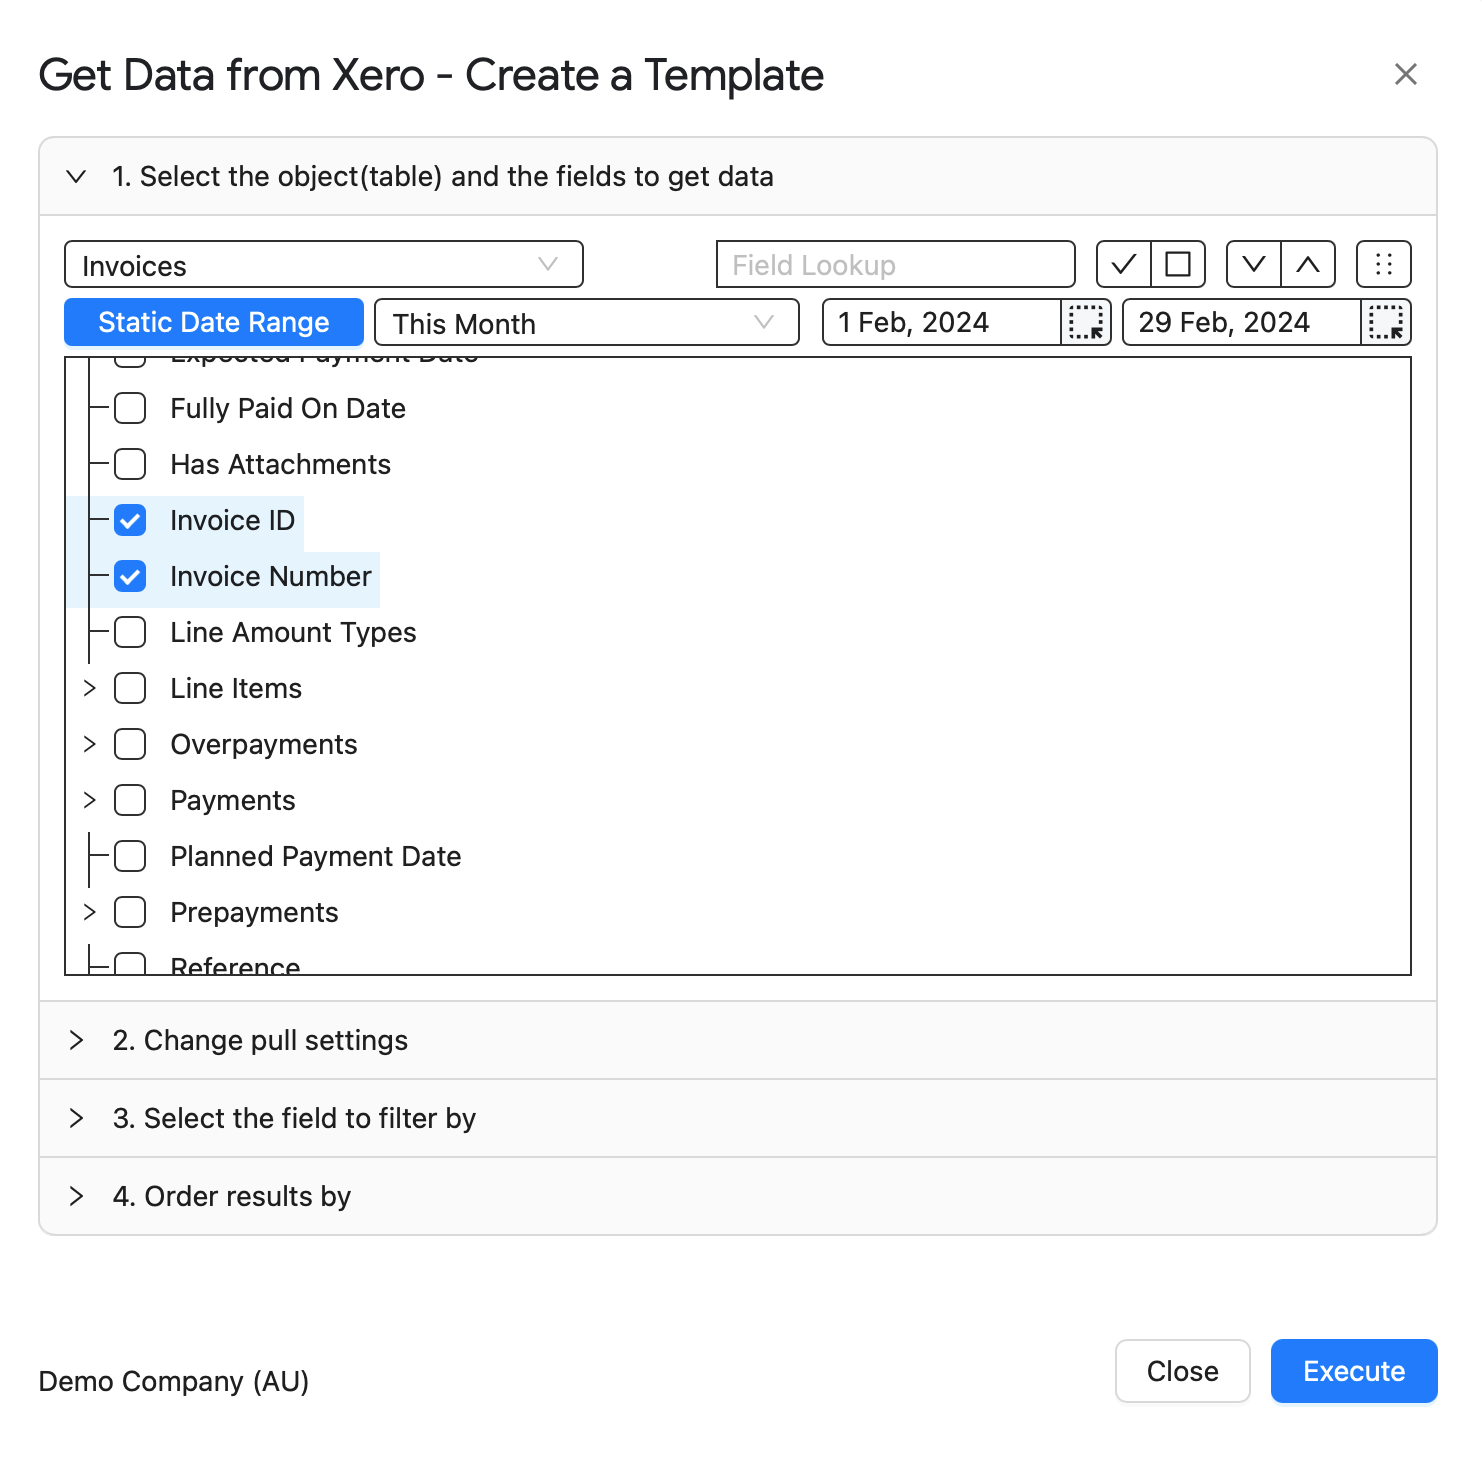Viewport: 1482px width, 1460px height.
Task: Check the Prepayments checkbox
Action: tap(130, 912)
